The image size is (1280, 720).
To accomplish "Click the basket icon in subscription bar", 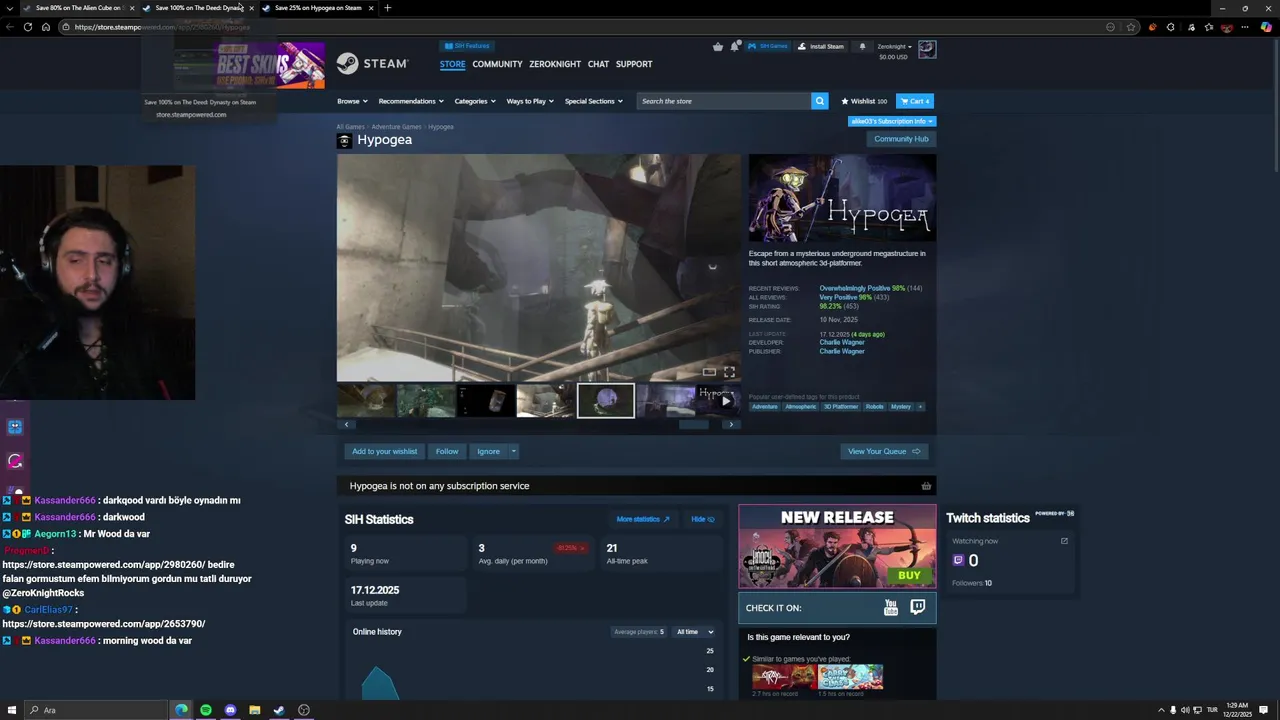I will tap(926, 486).
